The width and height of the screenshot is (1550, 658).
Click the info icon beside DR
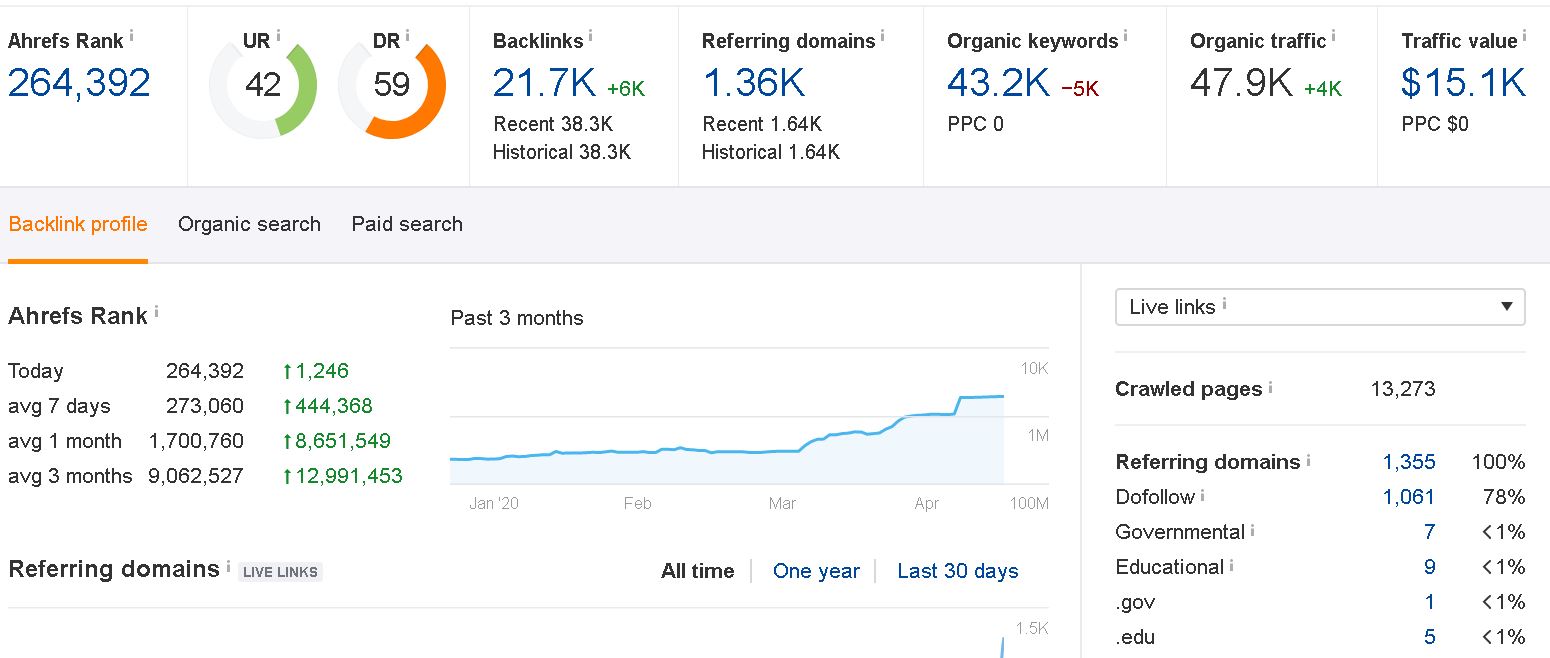[408, 36]
